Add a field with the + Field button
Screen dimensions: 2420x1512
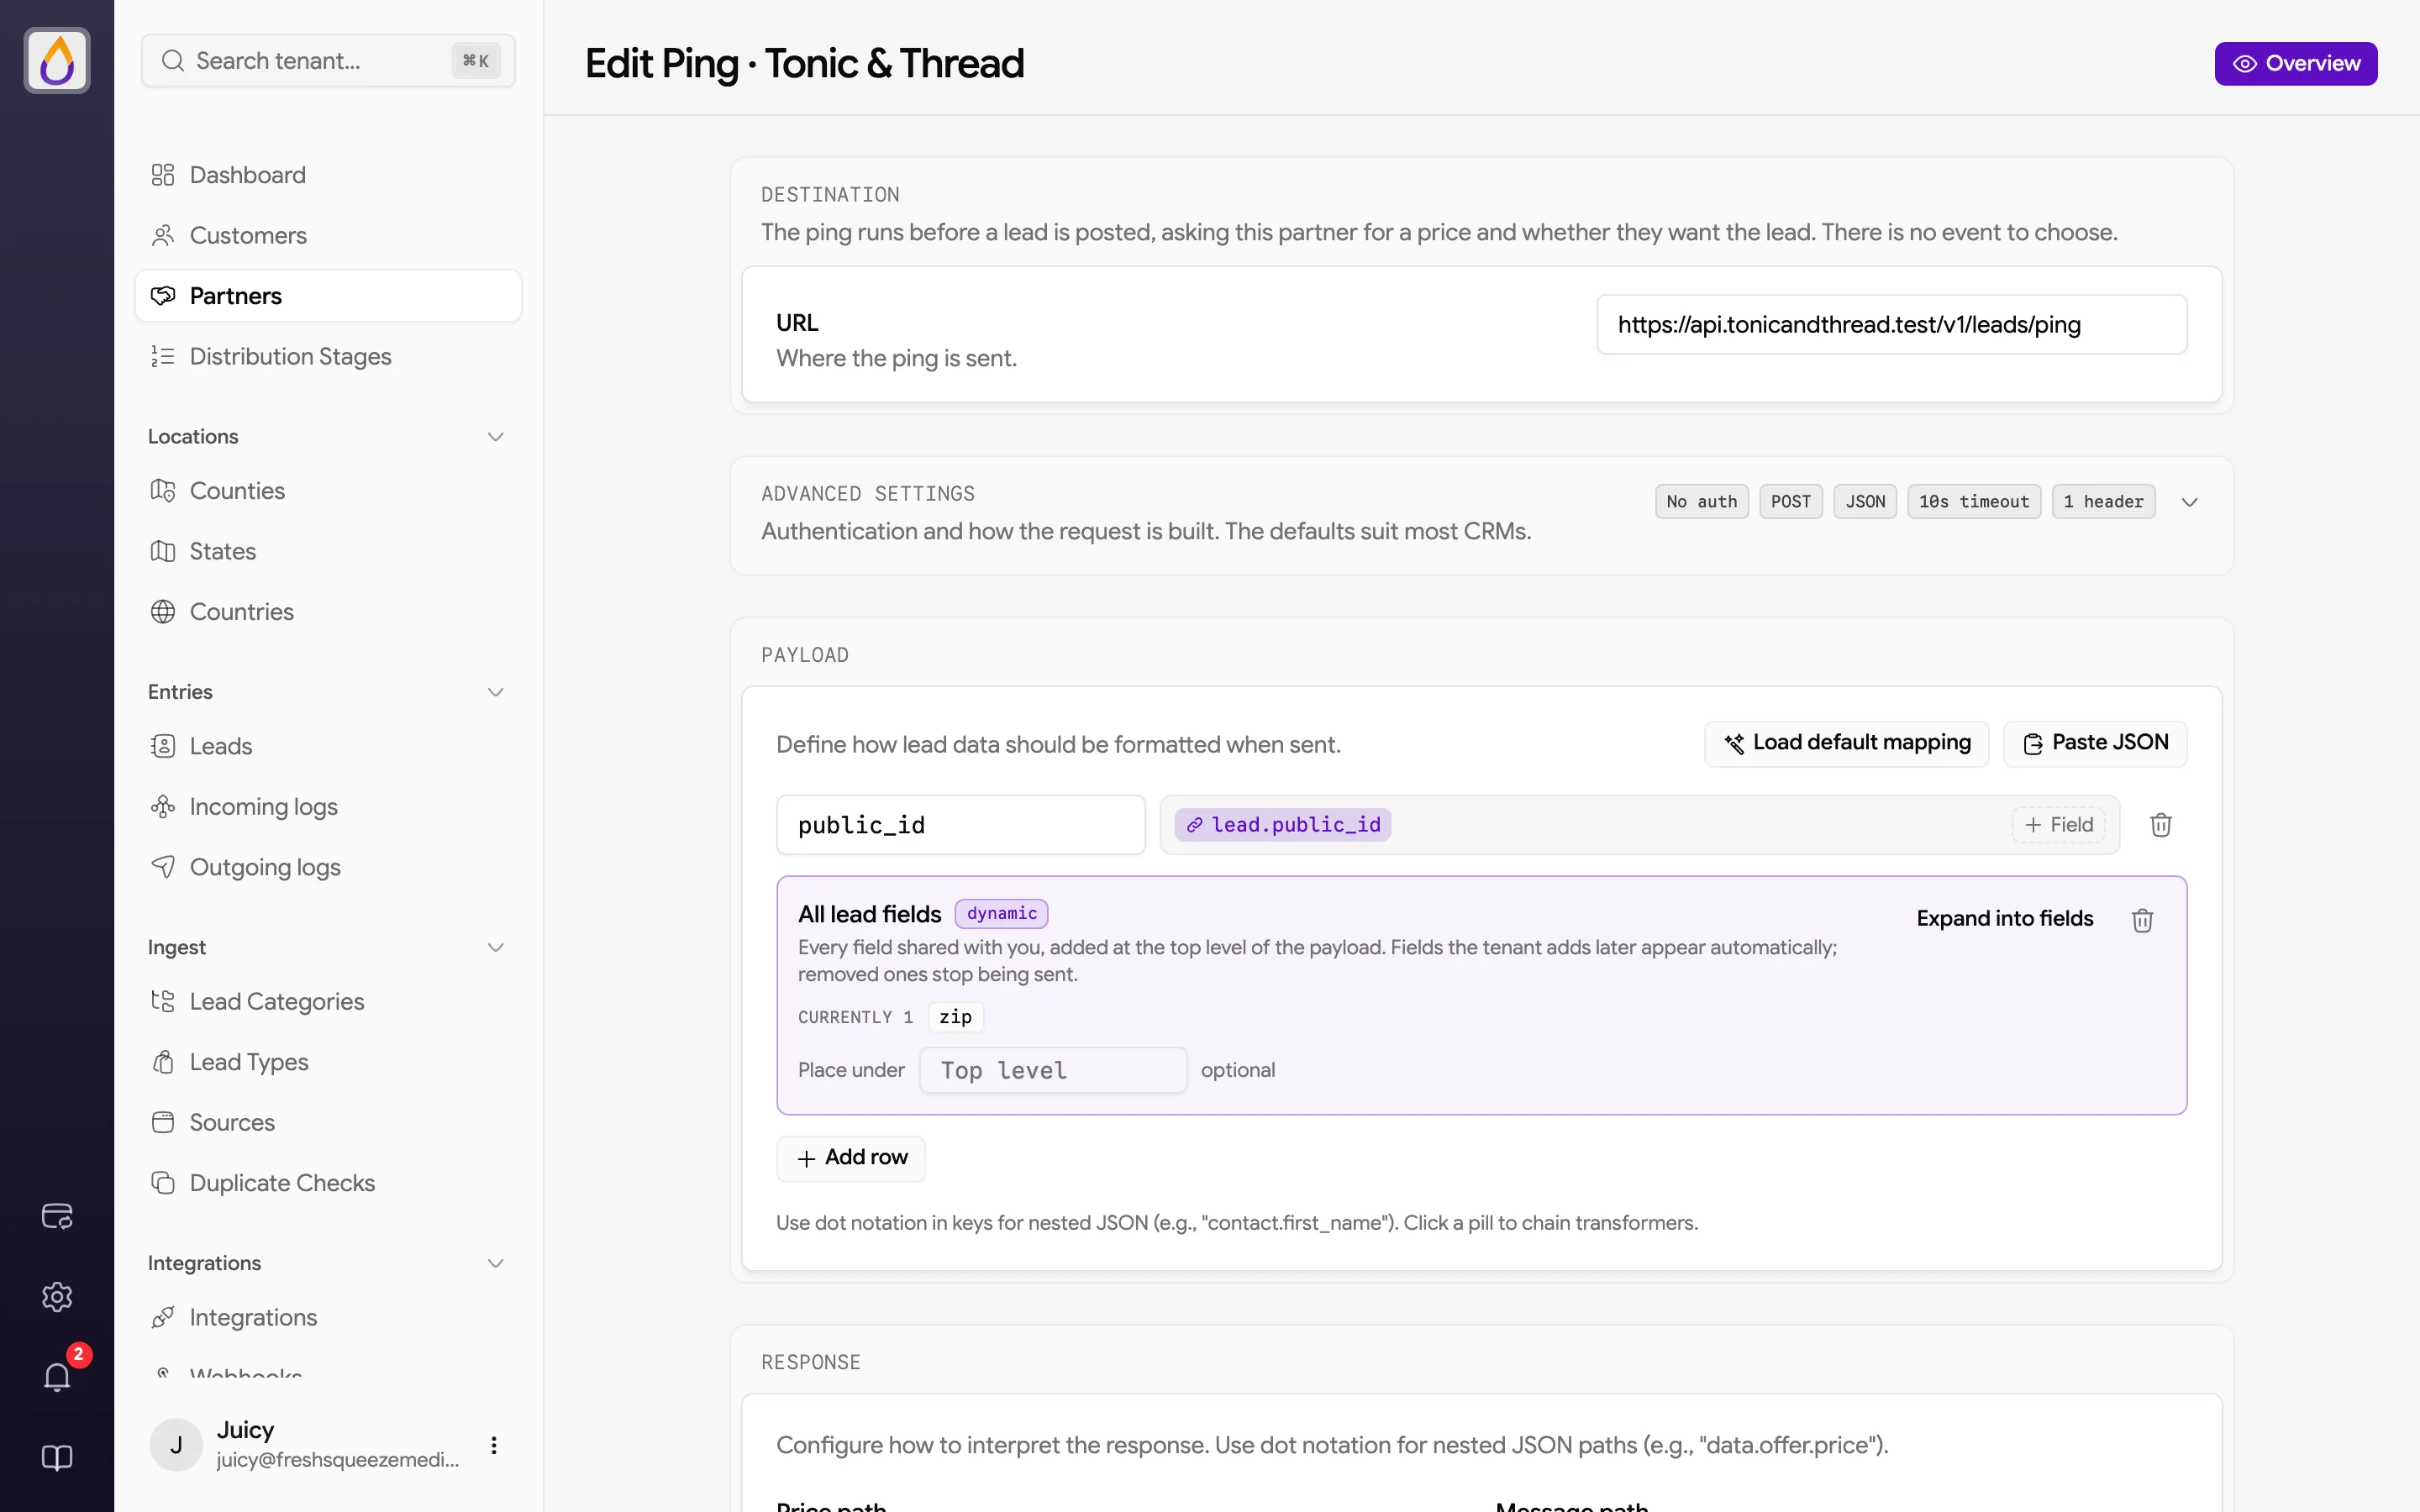pos(2058,825)
